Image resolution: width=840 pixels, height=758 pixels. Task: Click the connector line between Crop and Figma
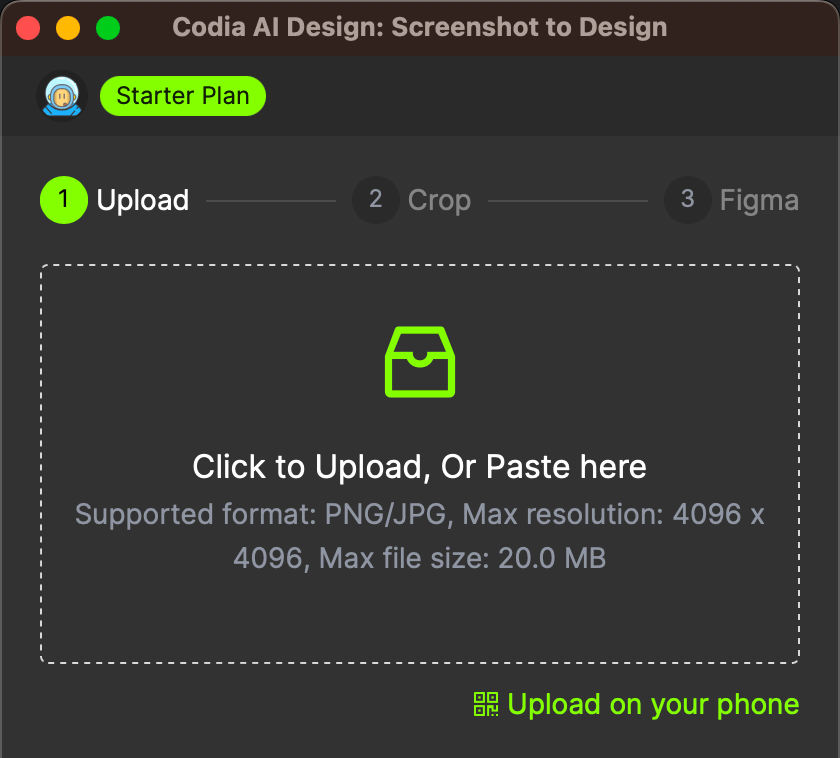pyautogui.click(x=567, y=199)
